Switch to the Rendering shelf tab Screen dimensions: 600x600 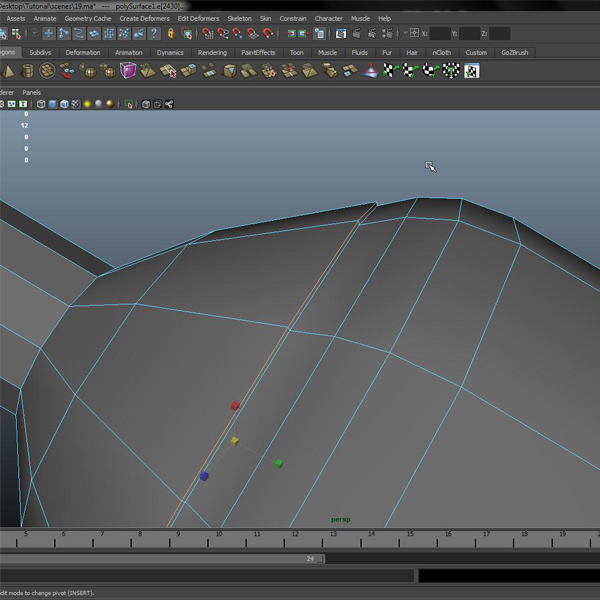click(212, 53)
